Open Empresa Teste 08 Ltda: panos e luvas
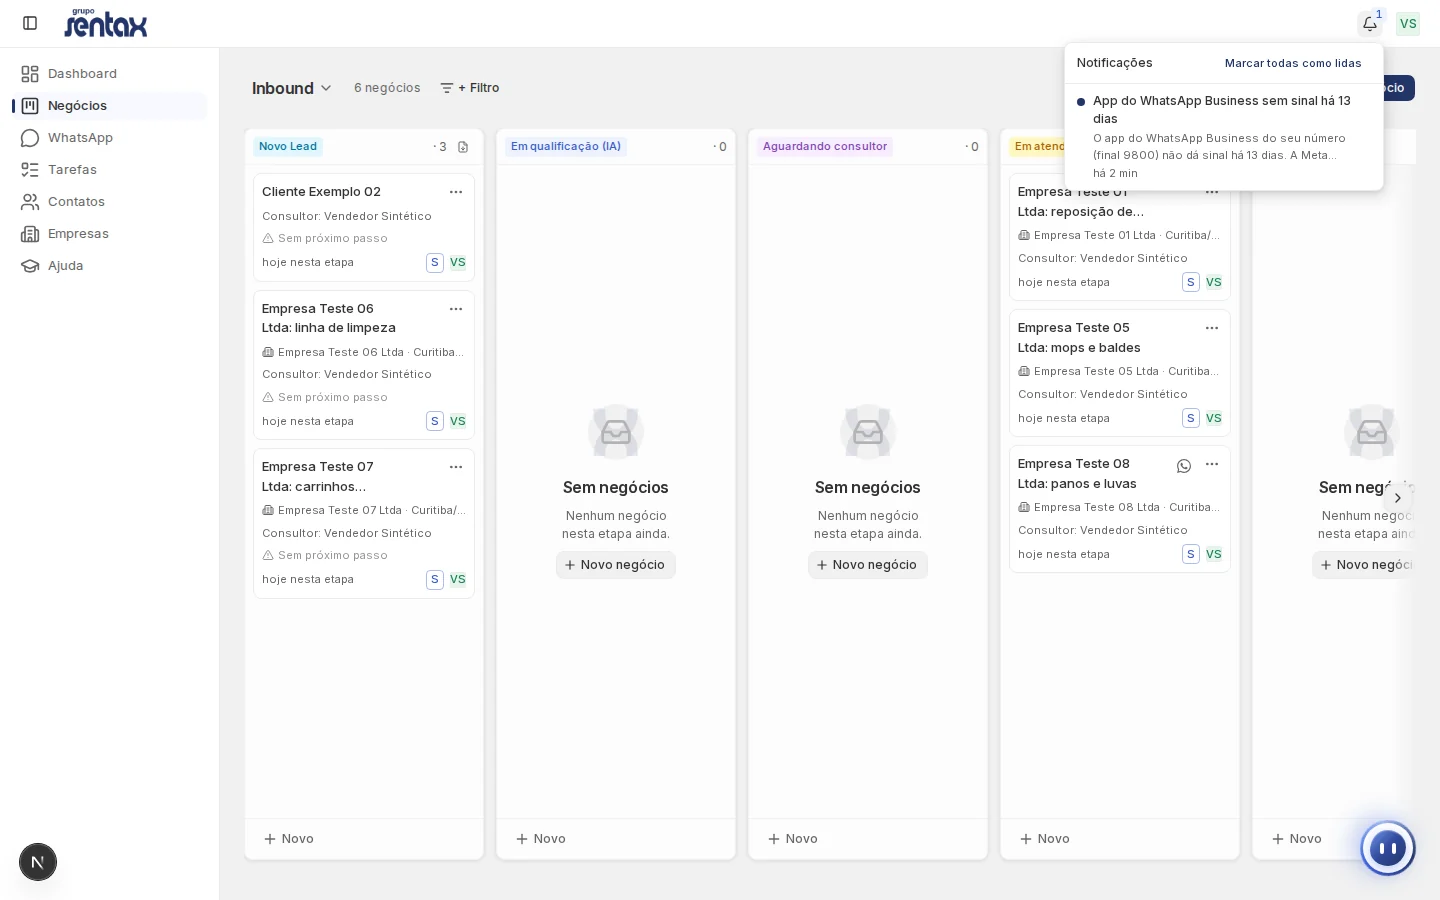Screen dimensions: 1440x900 [x=1077, y=474]
